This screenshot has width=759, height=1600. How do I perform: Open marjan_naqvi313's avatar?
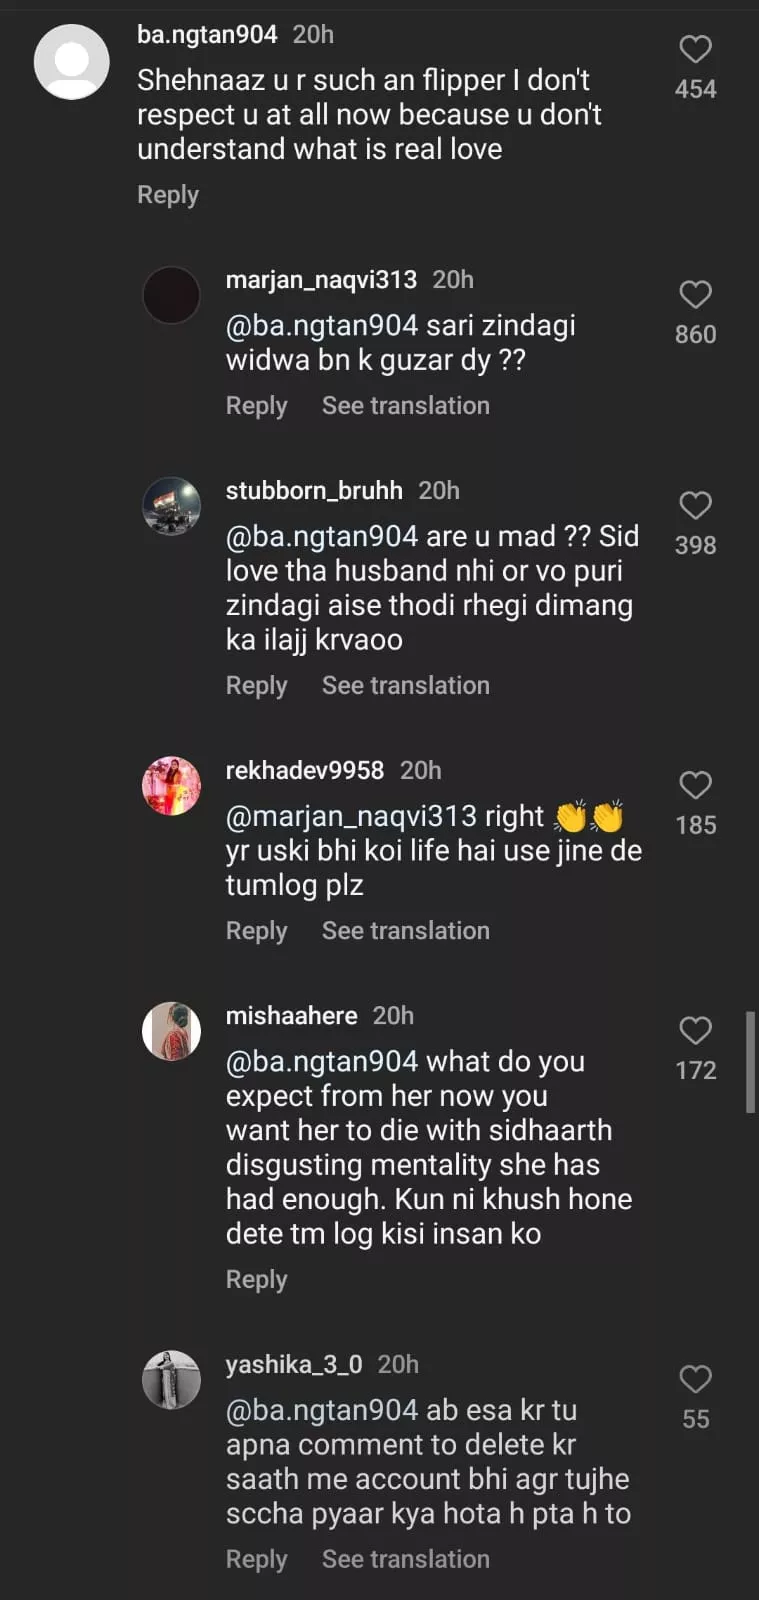[x=172, y=295]
